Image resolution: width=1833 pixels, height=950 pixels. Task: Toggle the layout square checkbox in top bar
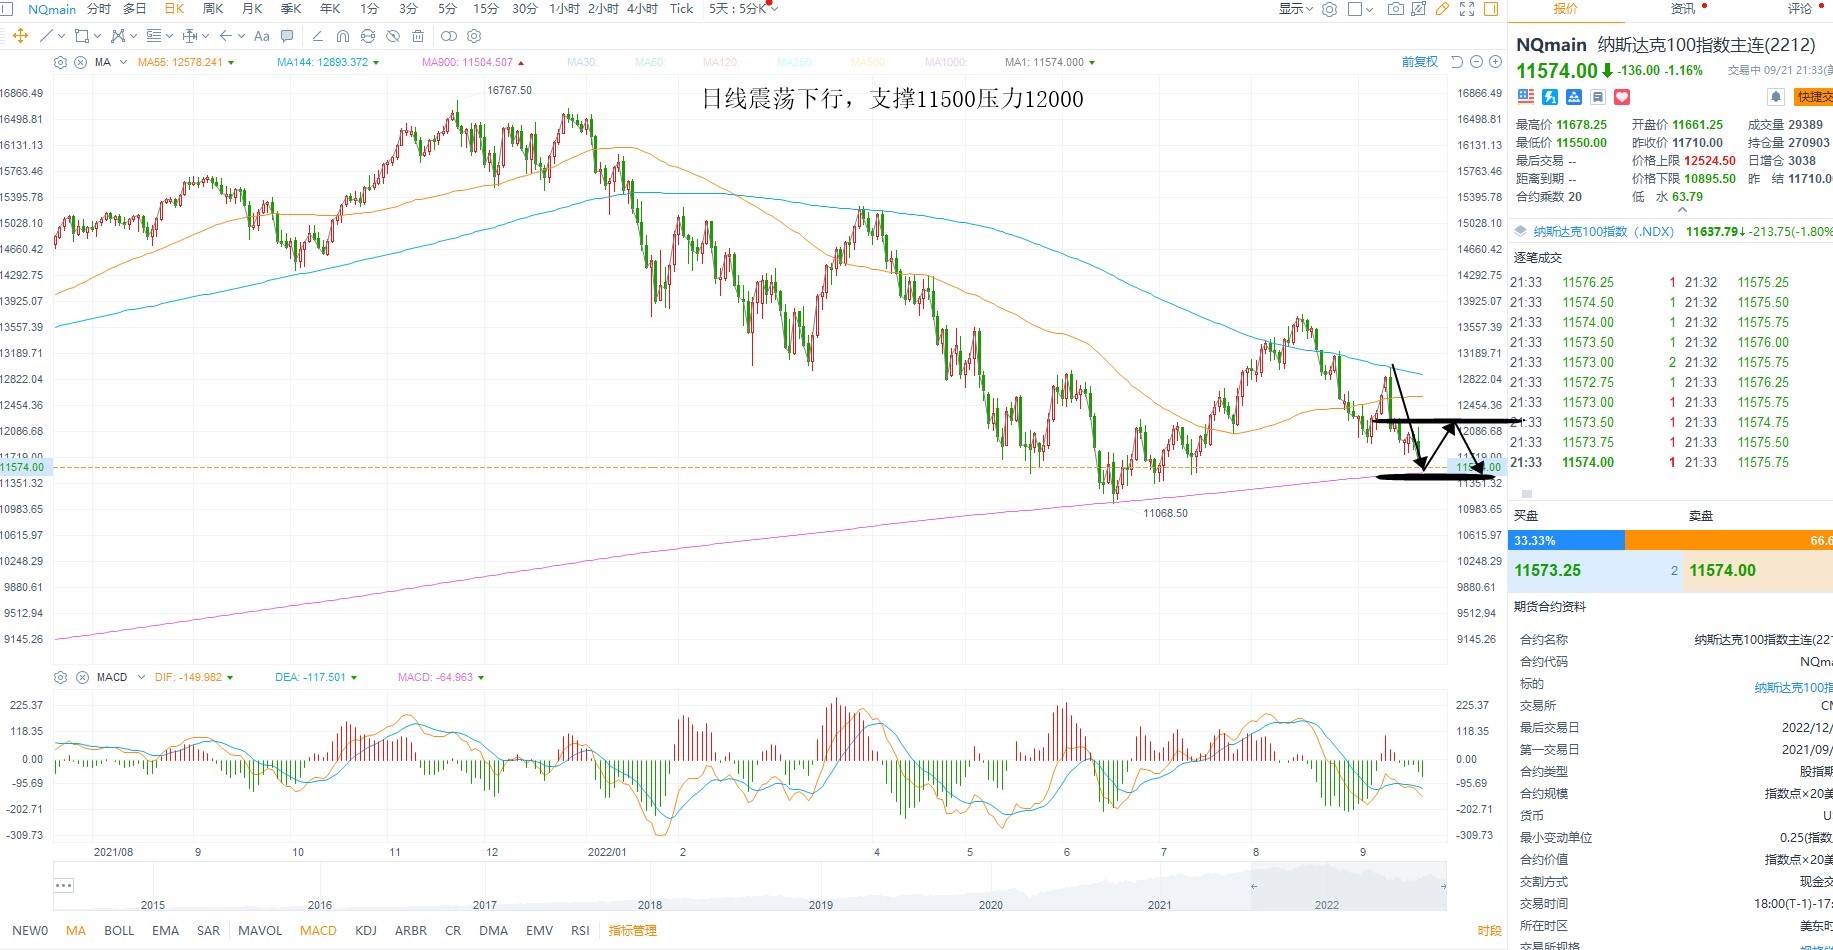[x=1355, y=9]
